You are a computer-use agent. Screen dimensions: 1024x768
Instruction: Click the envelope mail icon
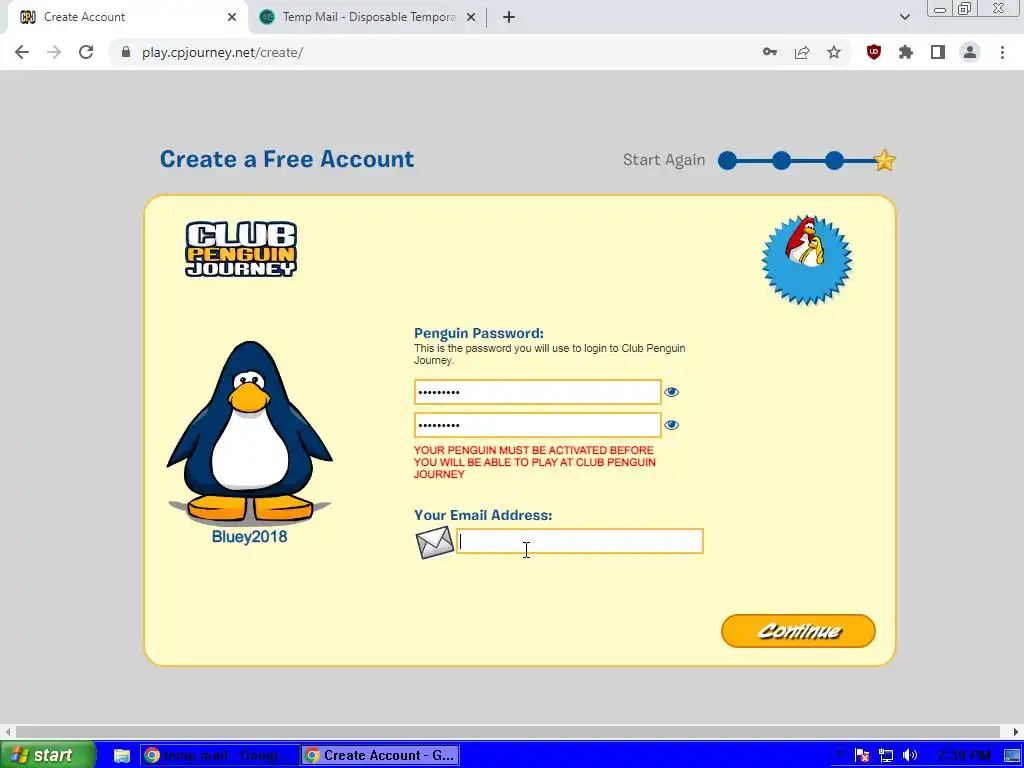point(434,542)
